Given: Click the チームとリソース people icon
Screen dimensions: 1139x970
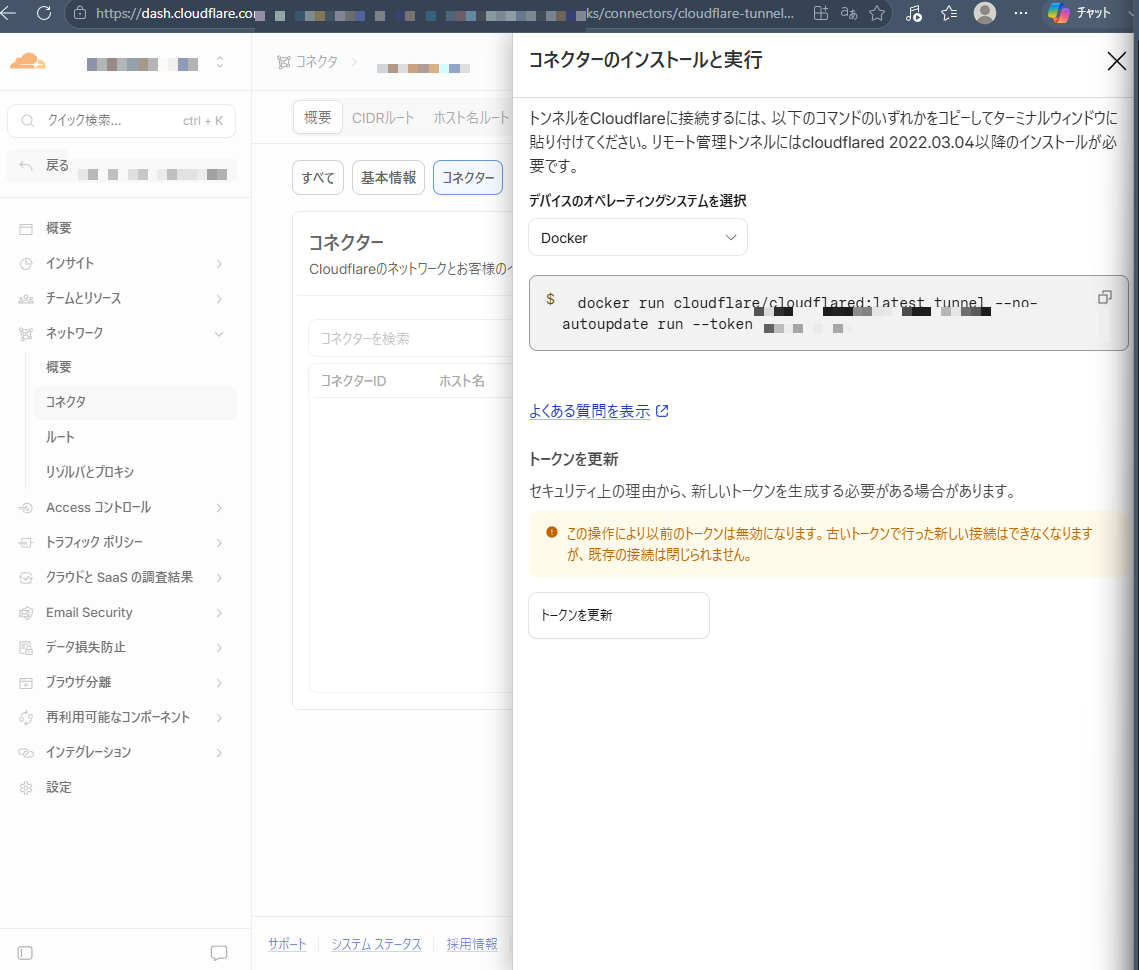Looking at the screenshot, I should click(x=26, y=299).
